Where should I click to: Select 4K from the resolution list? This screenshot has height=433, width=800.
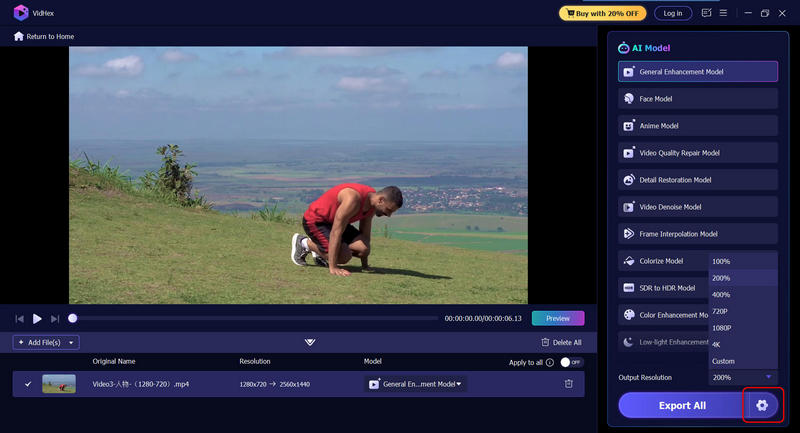tap(716, 344)
